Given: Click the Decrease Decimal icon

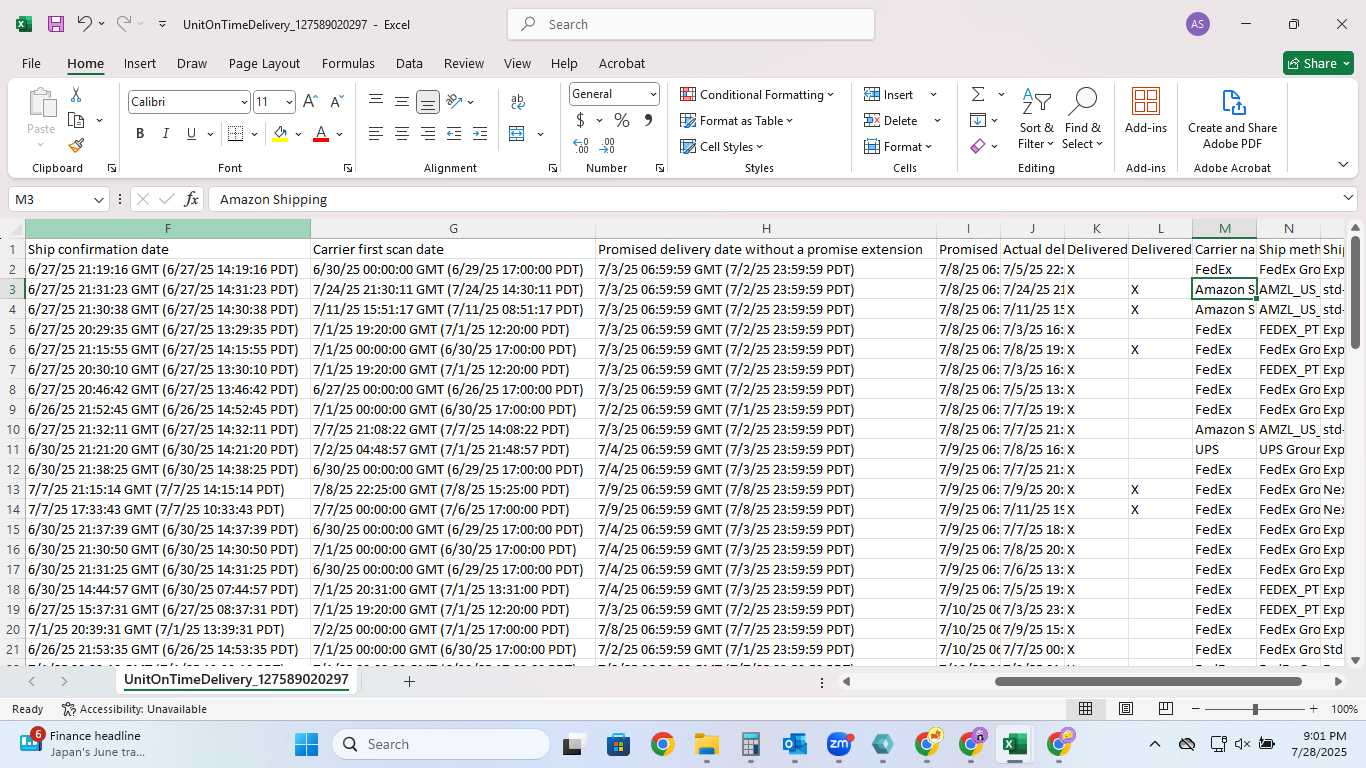Looking at the screenshot, I should (608, 146).
